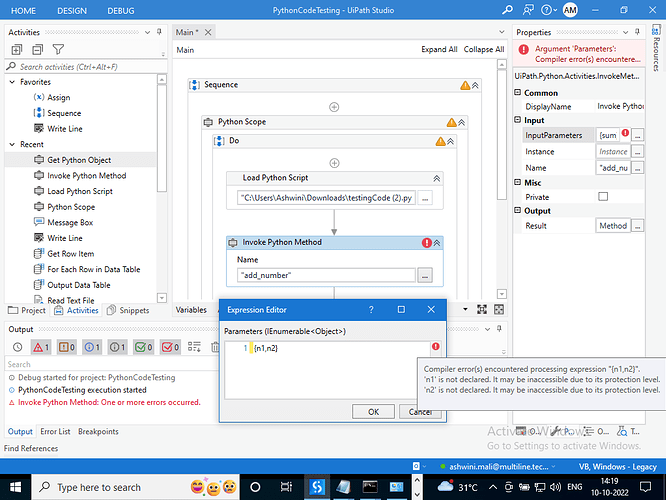Collapse the Common properties section
This screenshot has width=666, height=500.
click(517, 92)
